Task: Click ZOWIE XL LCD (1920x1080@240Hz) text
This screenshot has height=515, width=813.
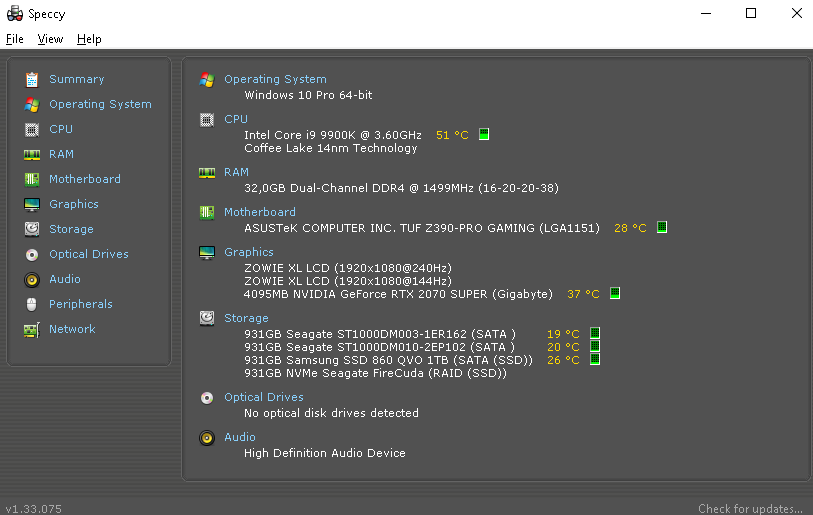Action: (348, 268)
